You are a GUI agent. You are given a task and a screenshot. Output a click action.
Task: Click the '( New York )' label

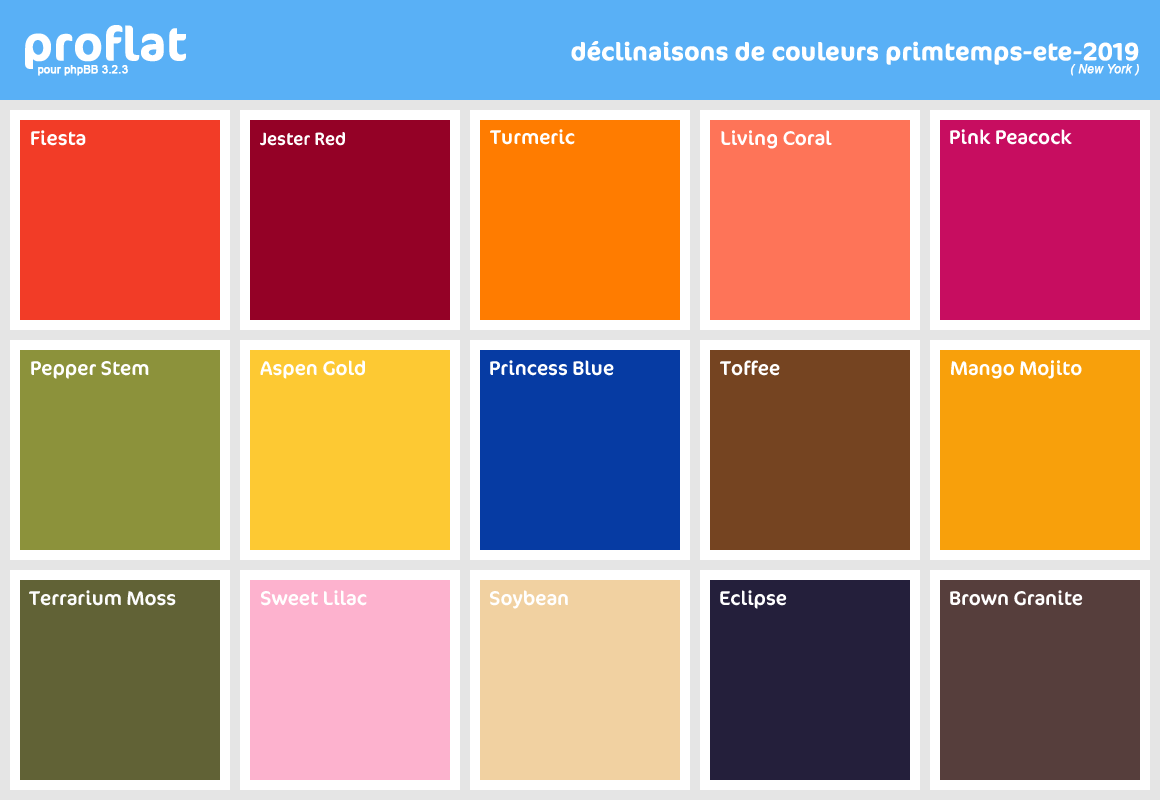(x=1105, y=69)
